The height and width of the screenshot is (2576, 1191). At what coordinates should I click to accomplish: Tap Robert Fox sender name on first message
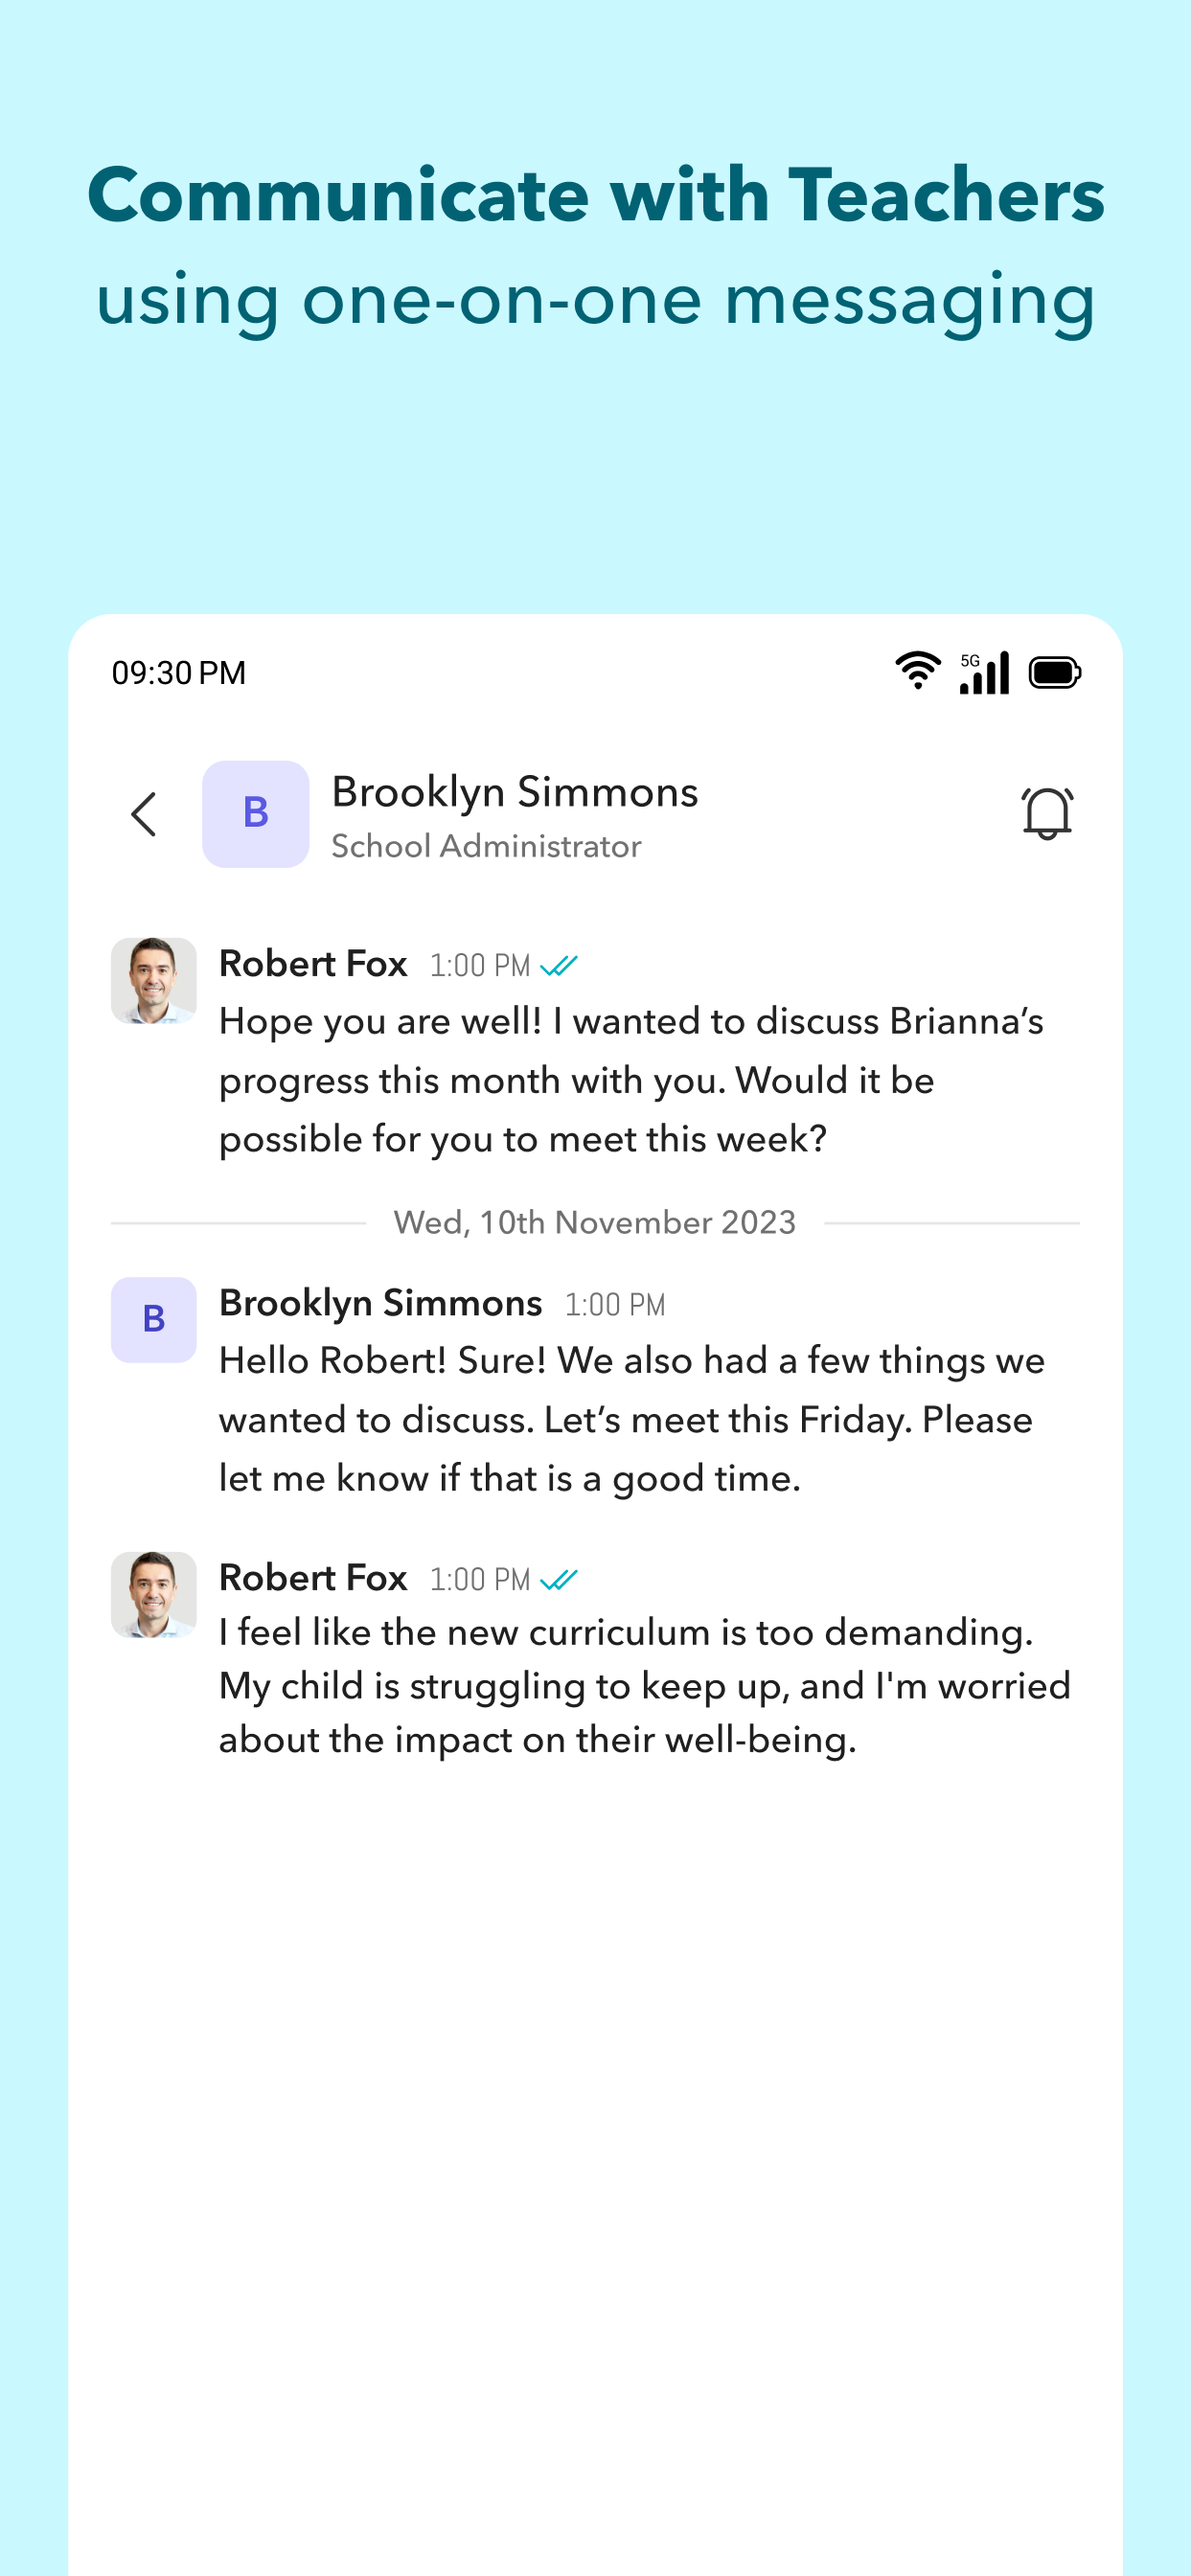click(x=313, y=964)
